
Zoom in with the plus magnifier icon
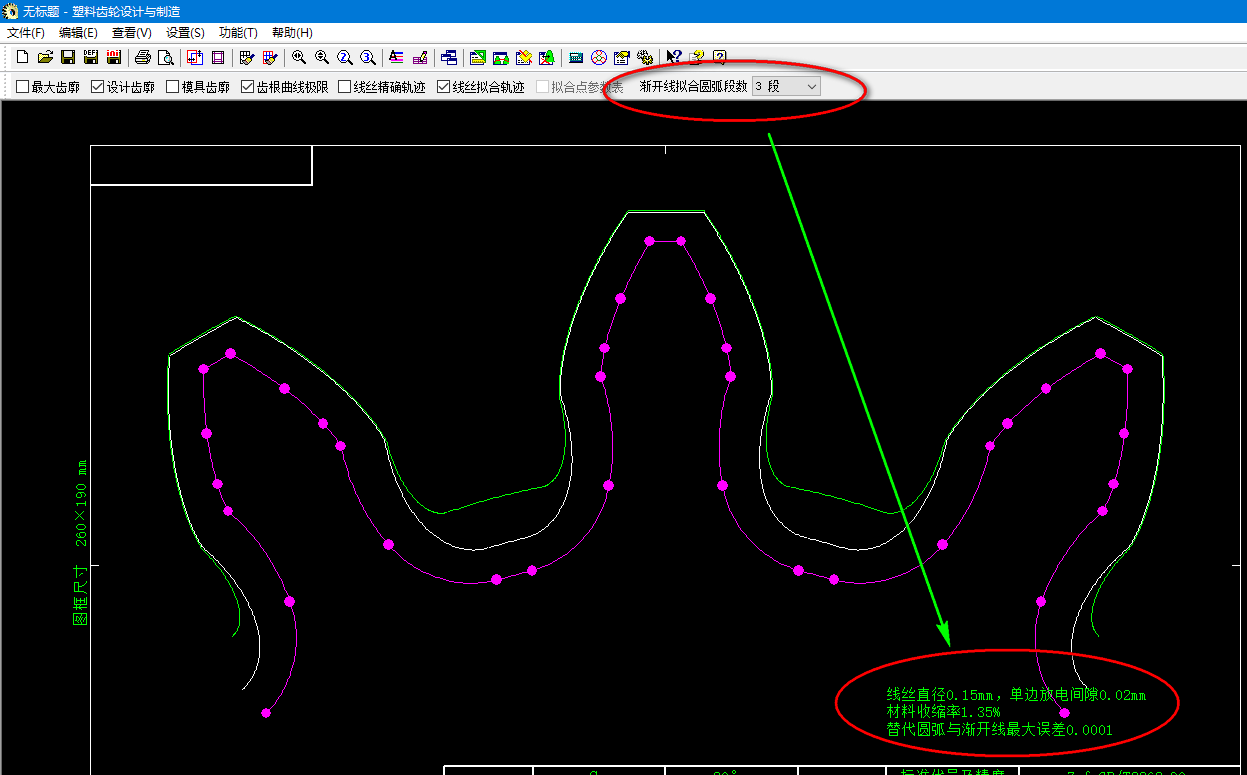click(x=299, y=57)
